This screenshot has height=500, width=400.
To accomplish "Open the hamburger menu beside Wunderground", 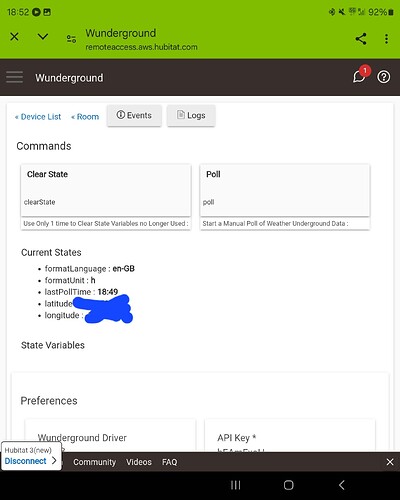I will tap(14, 77).
